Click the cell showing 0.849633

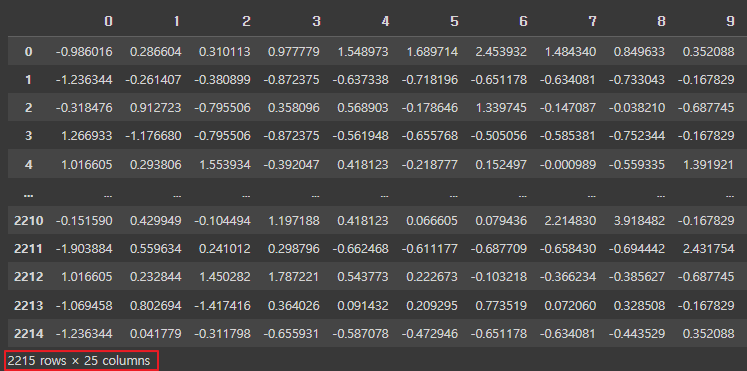(639, 51)
